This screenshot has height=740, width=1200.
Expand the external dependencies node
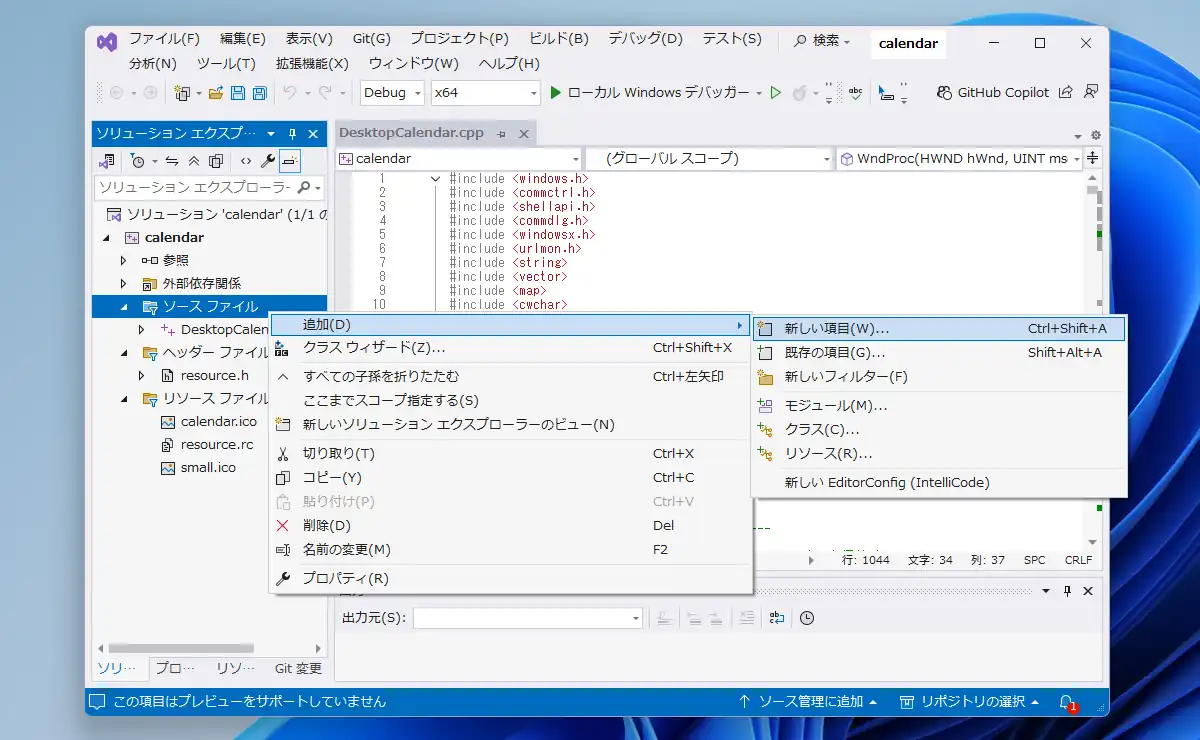[123, 283]
